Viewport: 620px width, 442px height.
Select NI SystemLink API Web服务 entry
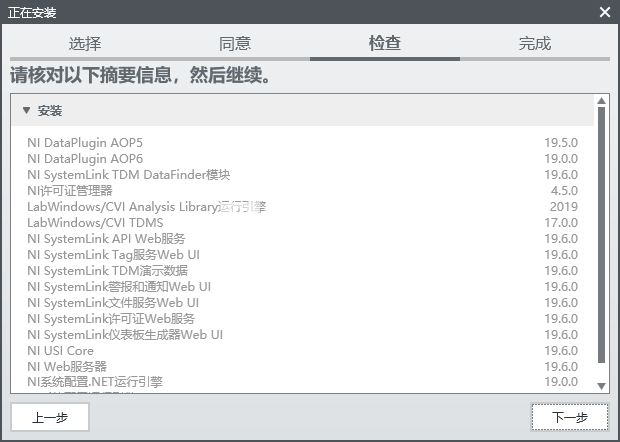point(302,238)
